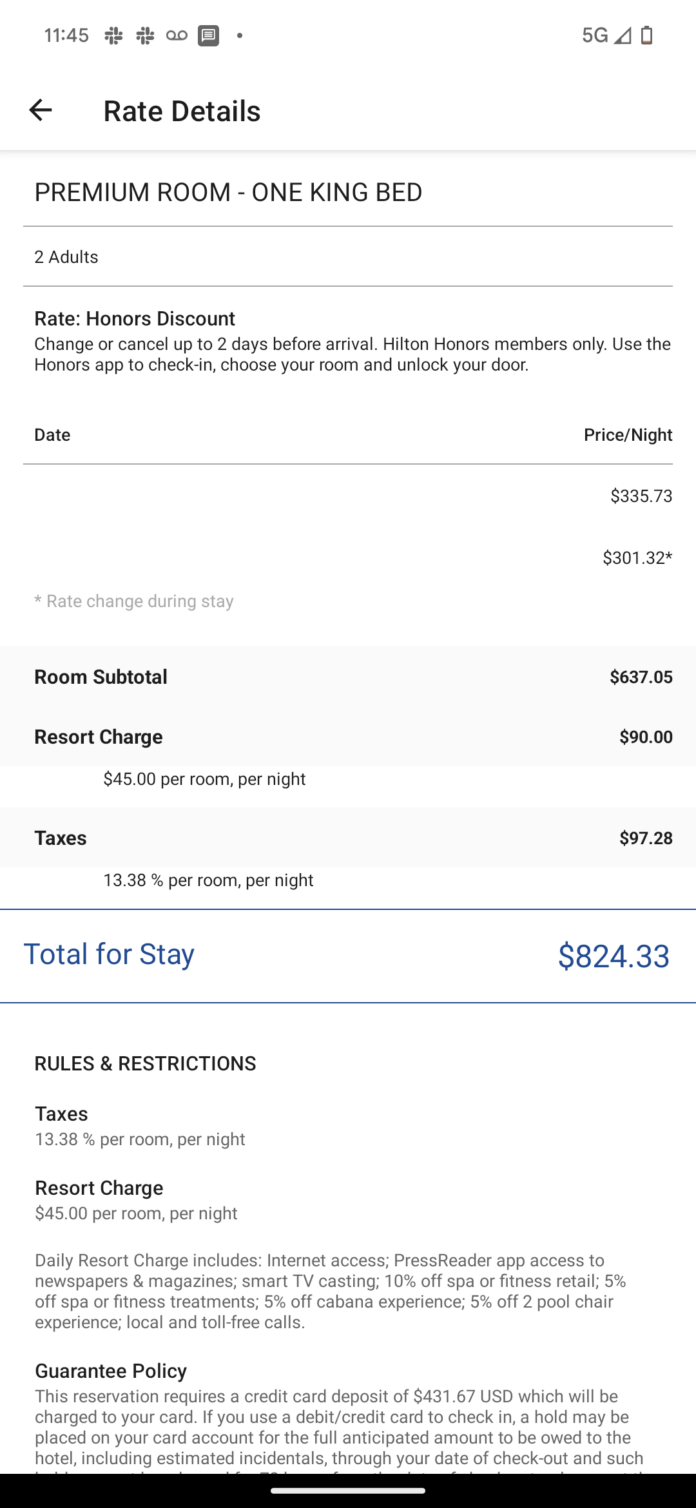Open the second Slack notification icon
The width and height of the screenshot is (696, 1508).
point(143,35)
